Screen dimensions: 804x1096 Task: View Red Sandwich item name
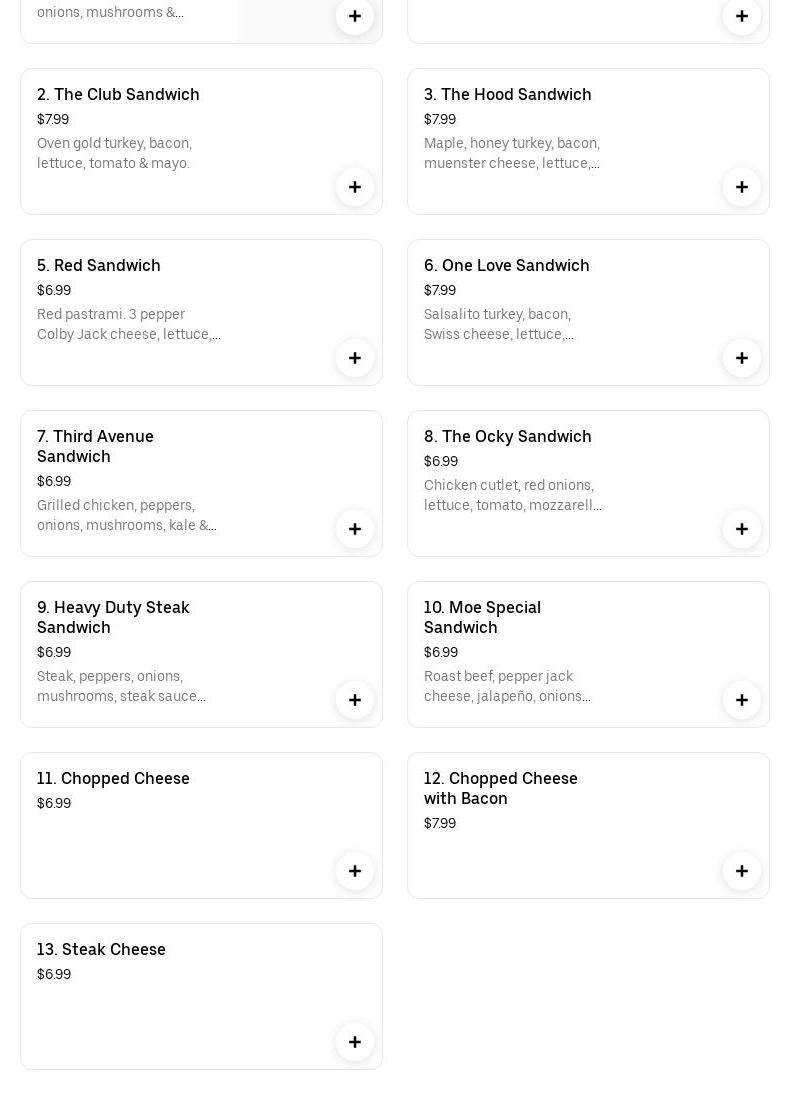point(98,265)
